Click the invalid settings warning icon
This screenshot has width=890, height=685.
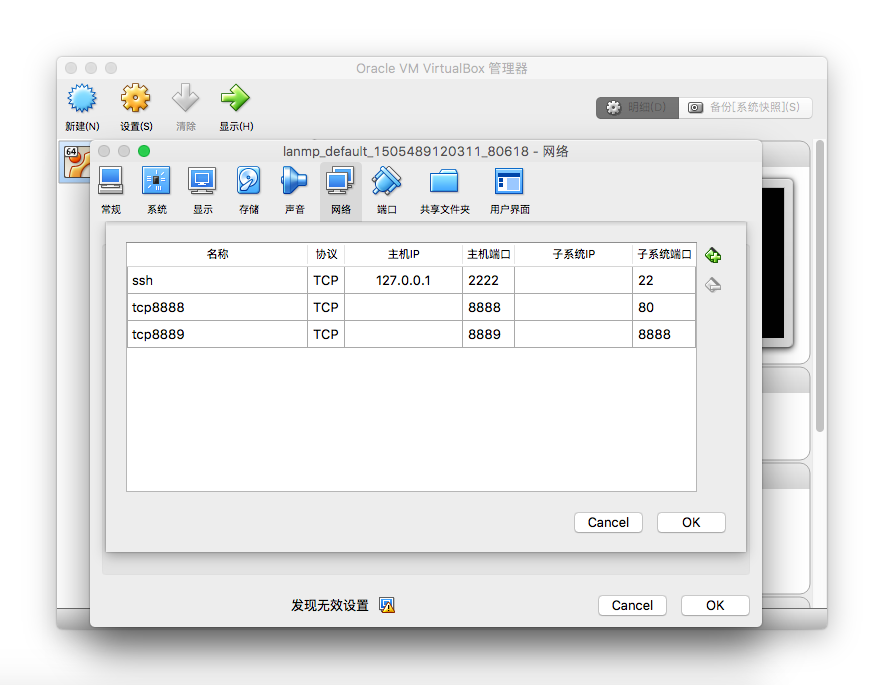[x=387, y=605]
